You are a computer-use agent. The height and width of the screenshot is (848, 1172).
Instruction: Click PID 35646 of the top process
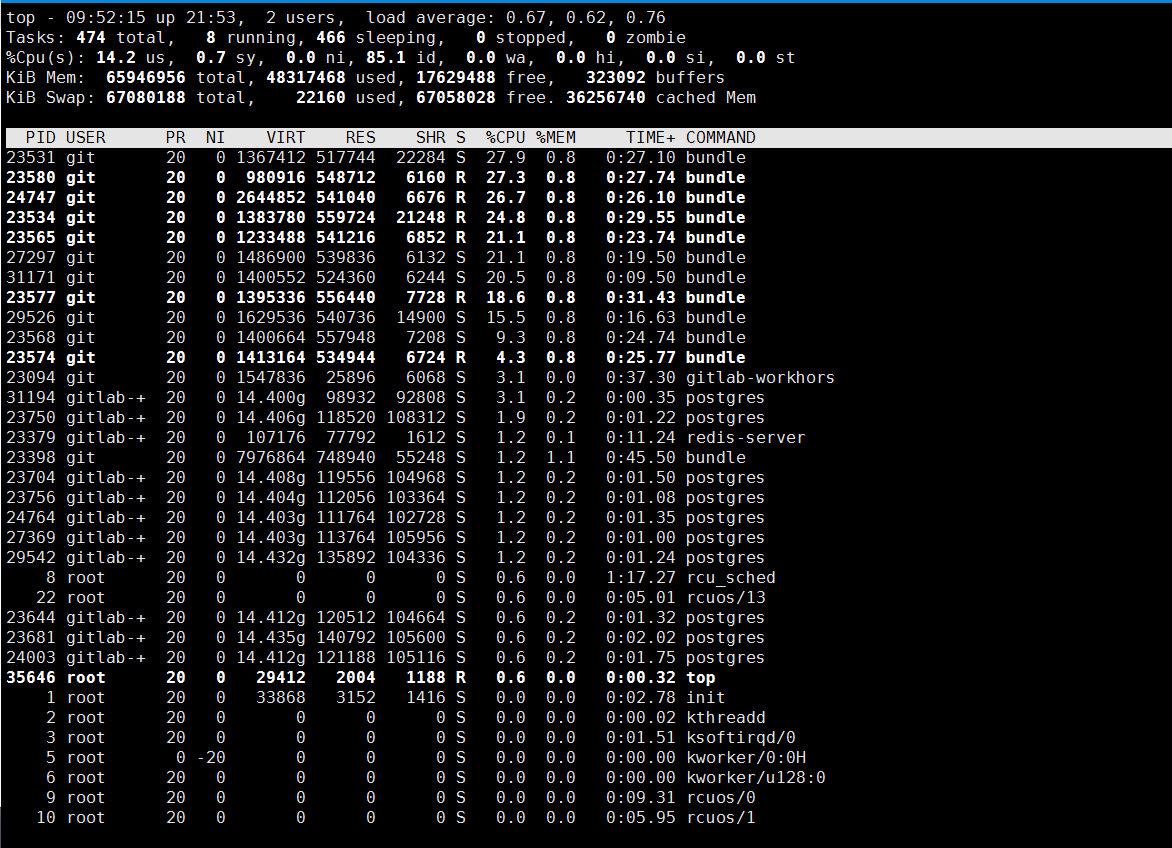pyautogui.click(x=31, y=678)
